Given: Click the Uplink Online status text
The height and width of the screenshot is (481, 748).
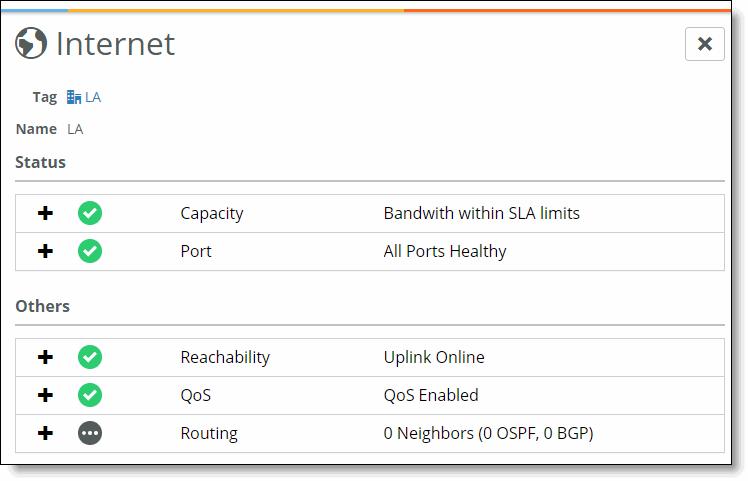Looking at the screenshot, I should [434, 357].
